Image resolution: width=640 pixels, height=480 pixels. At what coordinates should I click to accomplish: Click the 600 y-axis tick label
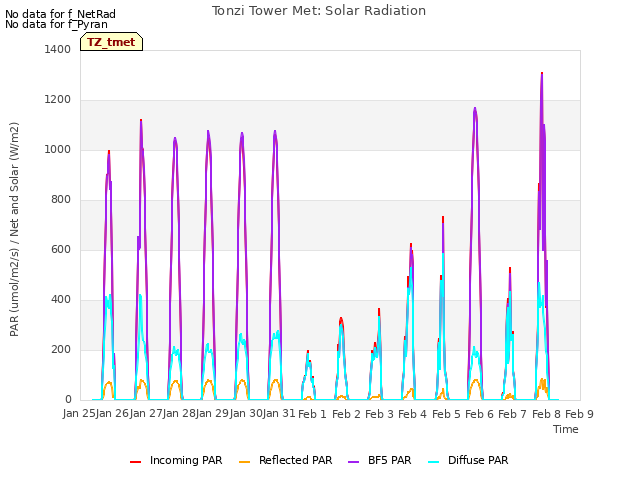coord(61,249)
